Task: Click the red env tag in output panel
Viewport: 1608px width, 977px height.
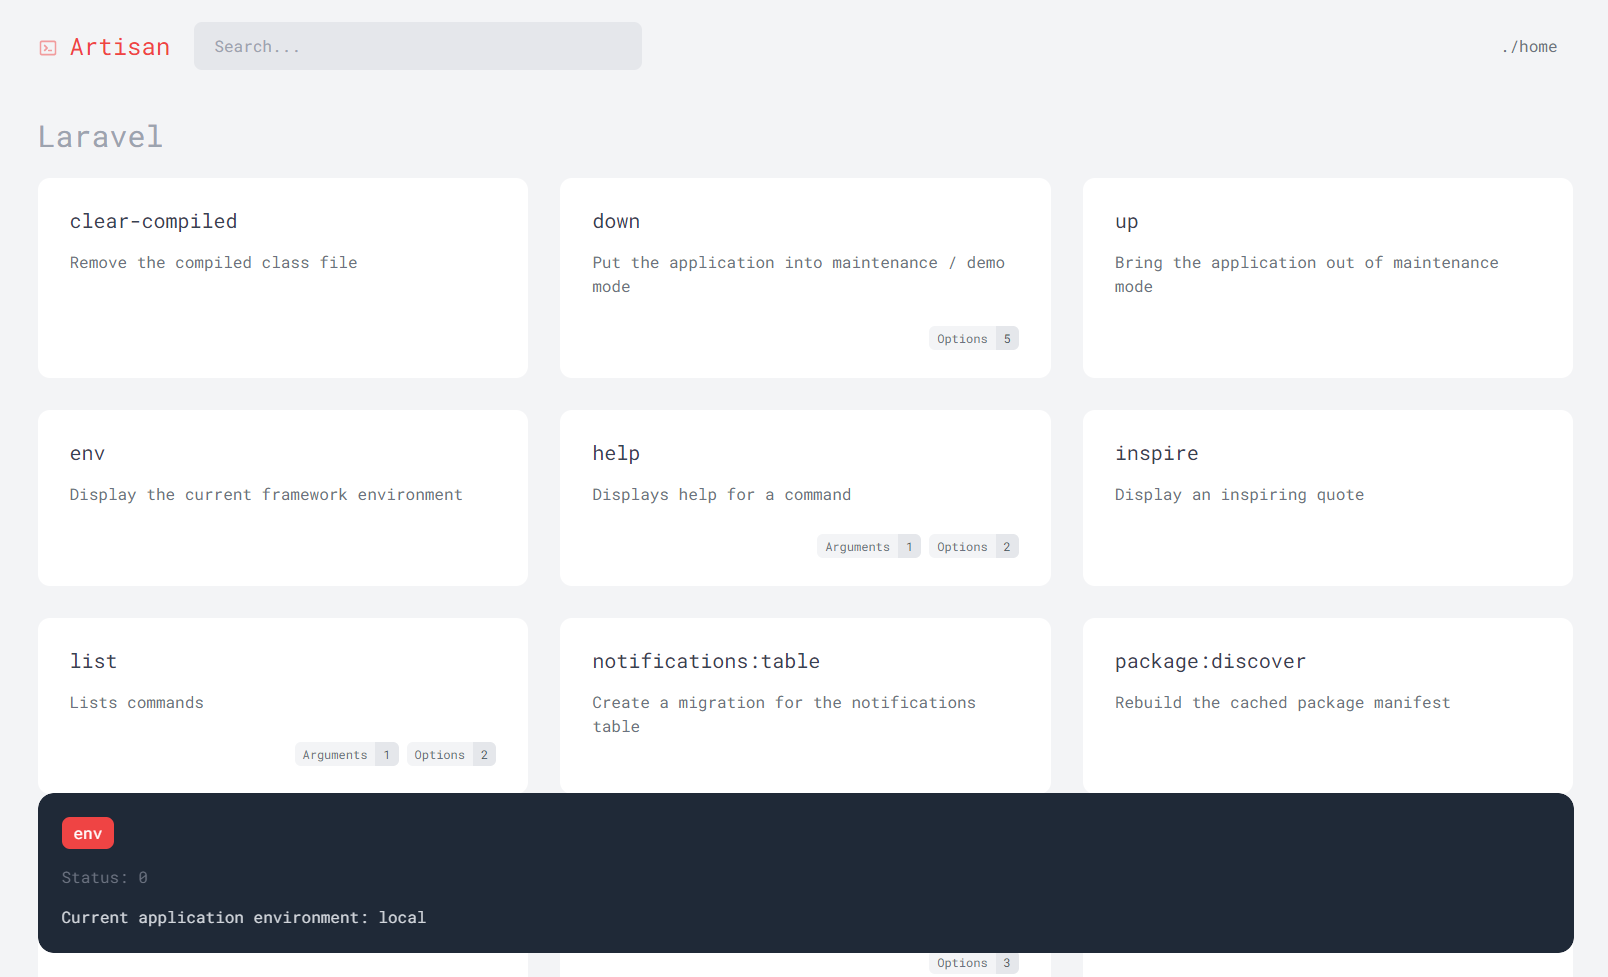Action: [88, 833]
